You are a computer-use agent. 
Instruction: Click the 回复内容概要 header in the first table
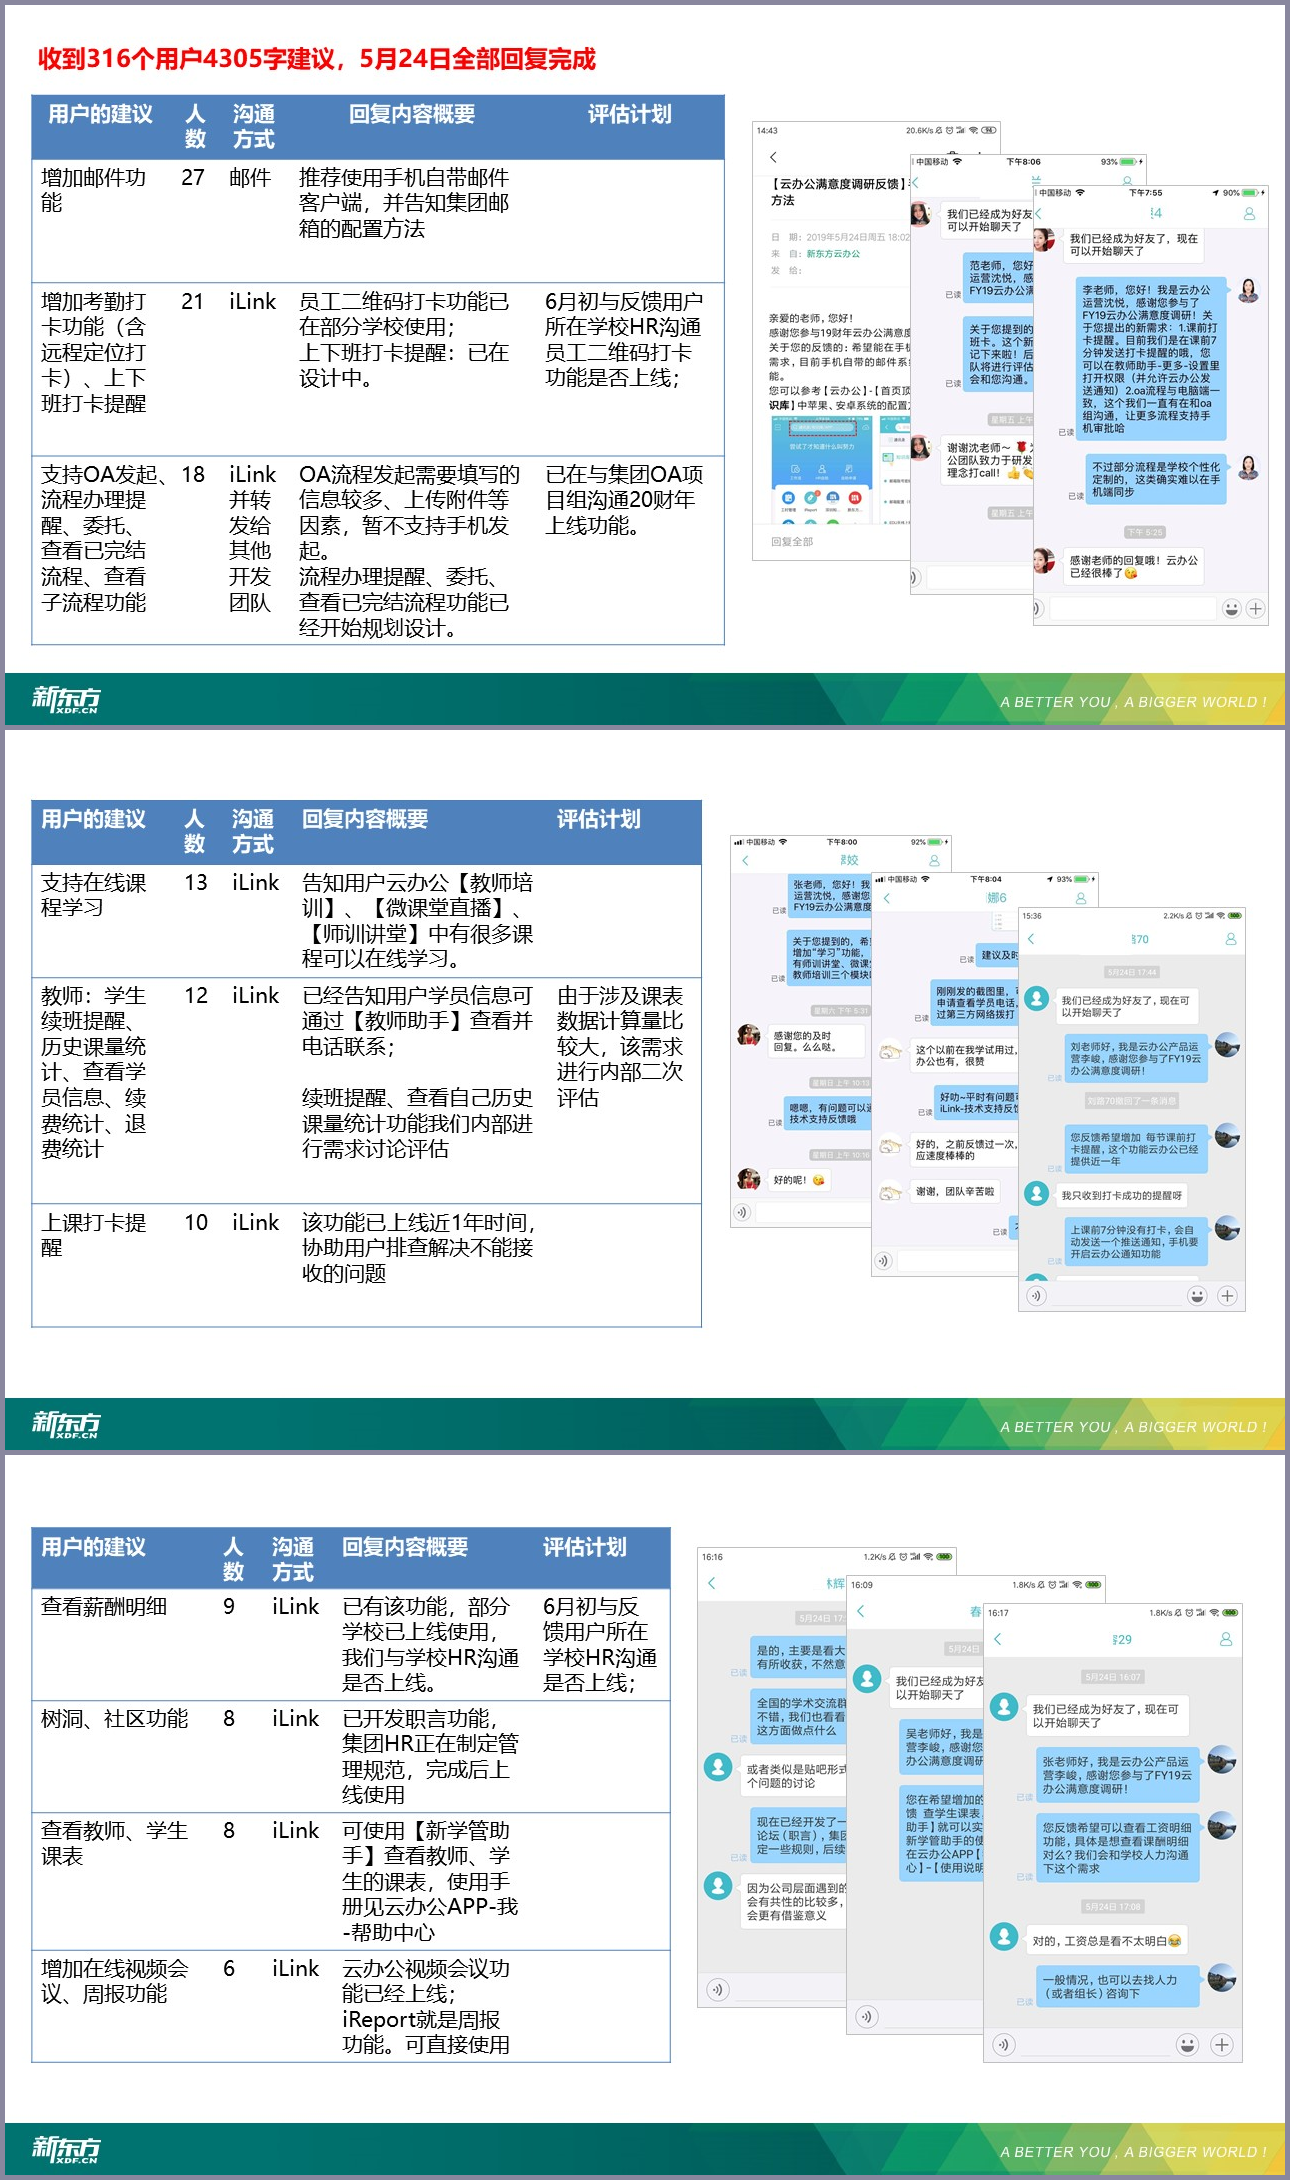coord(411,115)
